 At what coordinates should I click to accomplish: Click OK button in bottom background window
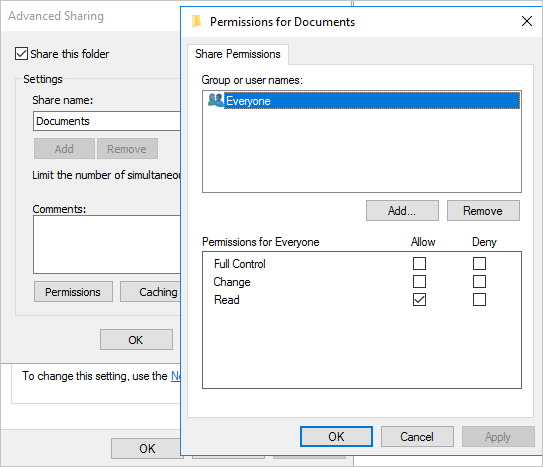146,448
